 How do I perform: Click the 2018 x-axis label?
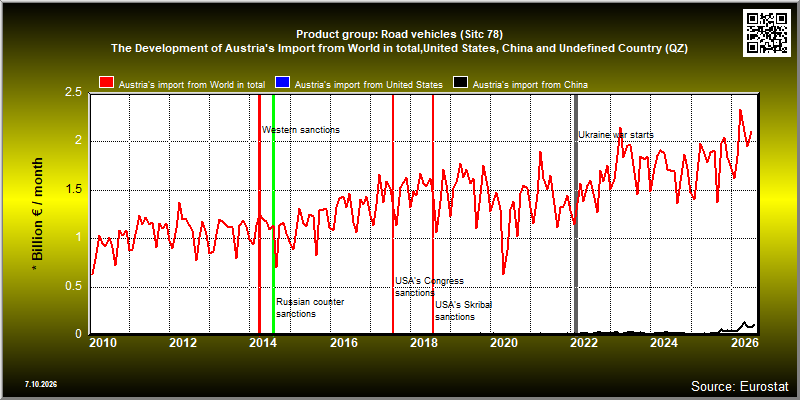click(x=423, y=343)
